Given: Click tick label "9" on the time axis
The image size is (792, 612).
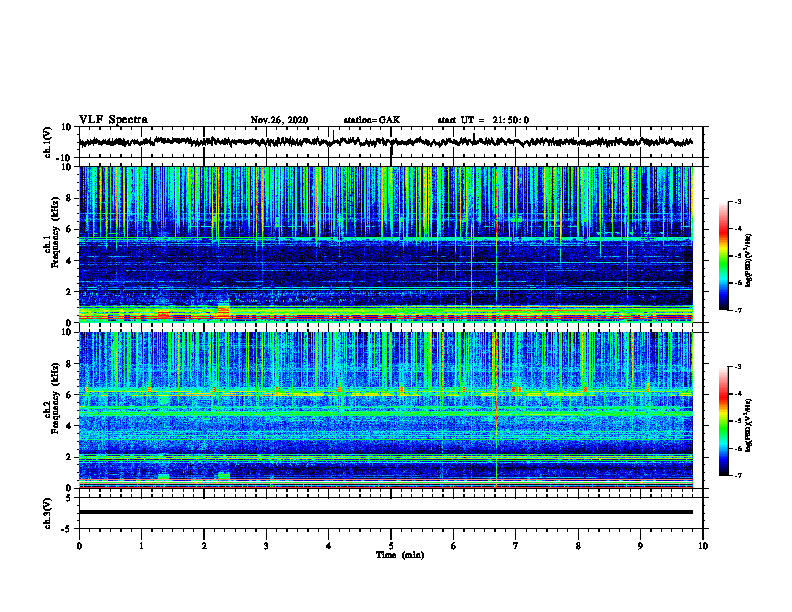Looking at the screenshot, I should (x=640, y=546).
